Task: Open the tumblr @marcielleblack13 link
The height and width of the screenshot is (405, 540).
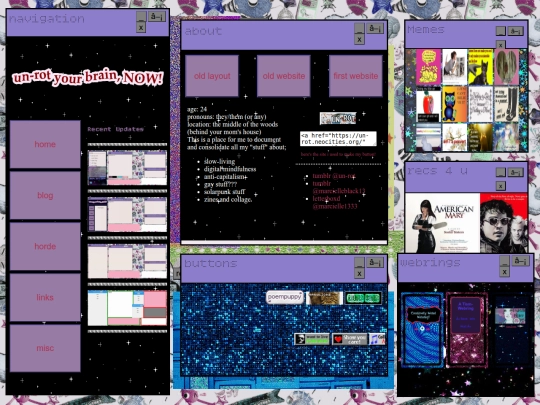Action: 339,187
